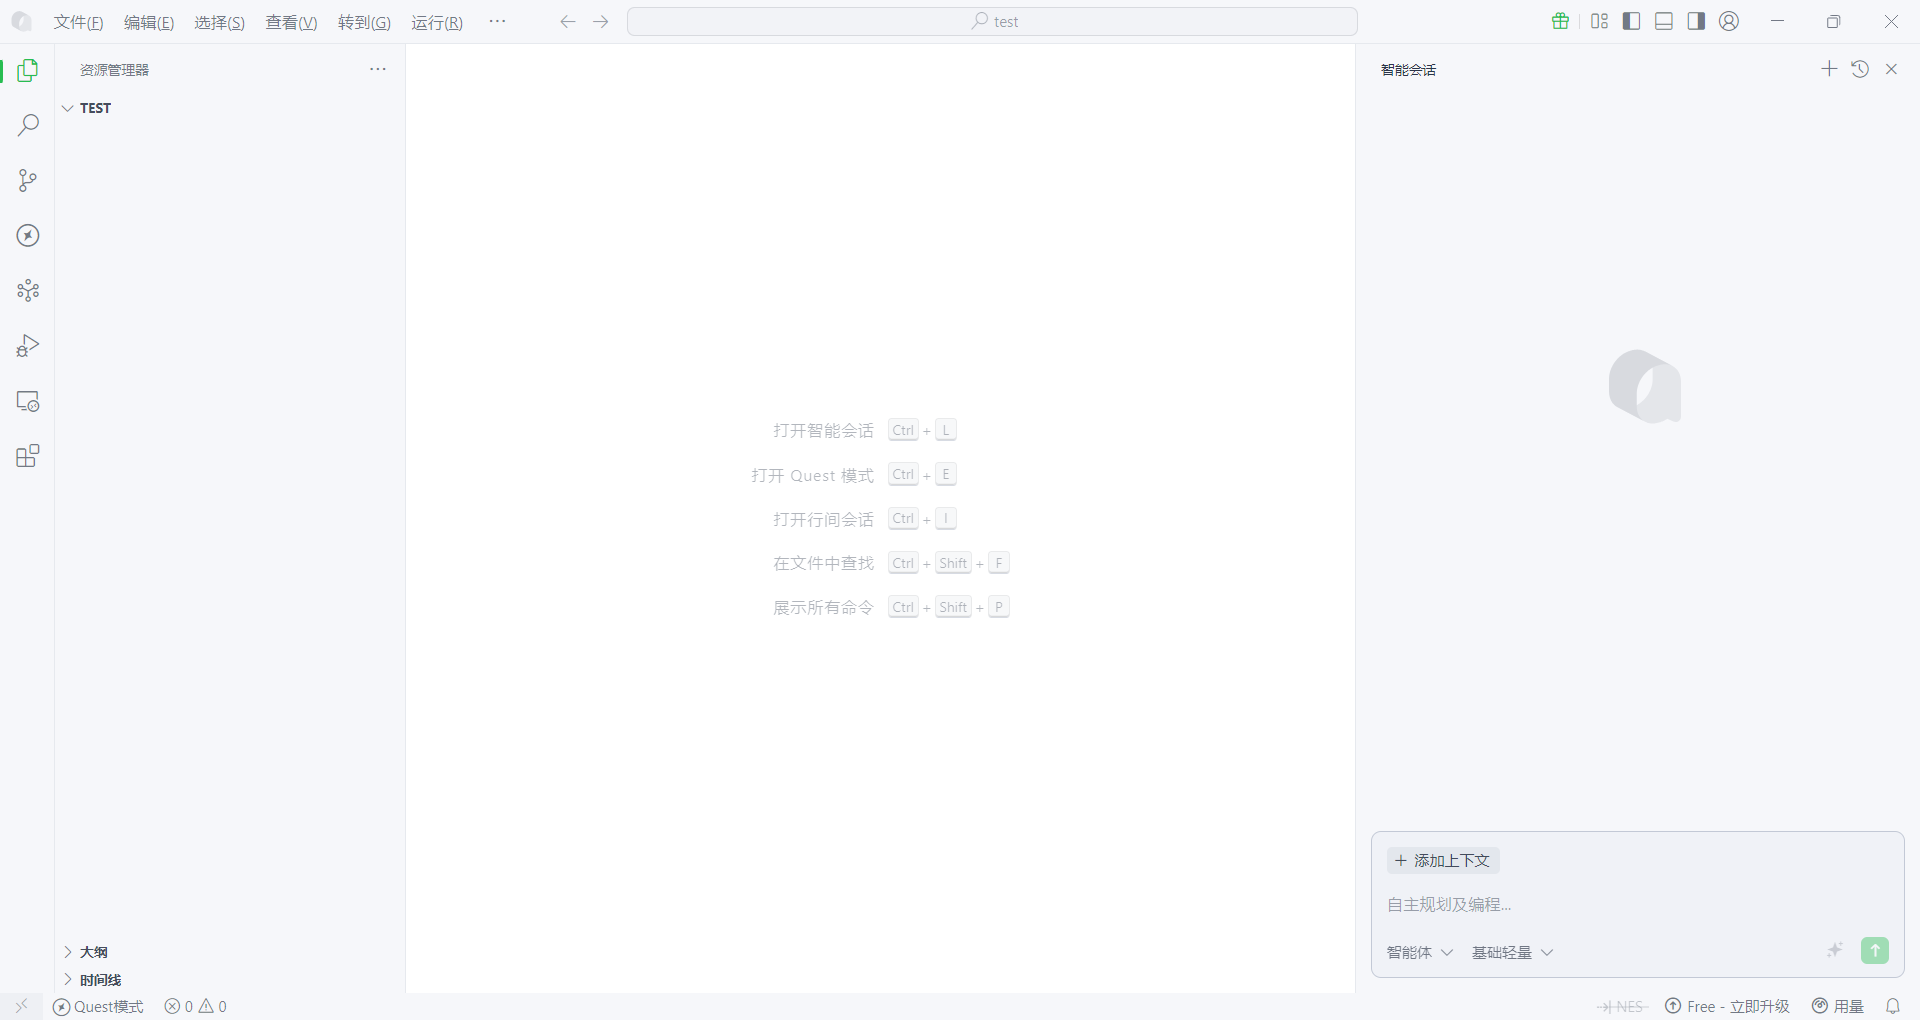Click the 智能会话 panel title

[1408, 70]
